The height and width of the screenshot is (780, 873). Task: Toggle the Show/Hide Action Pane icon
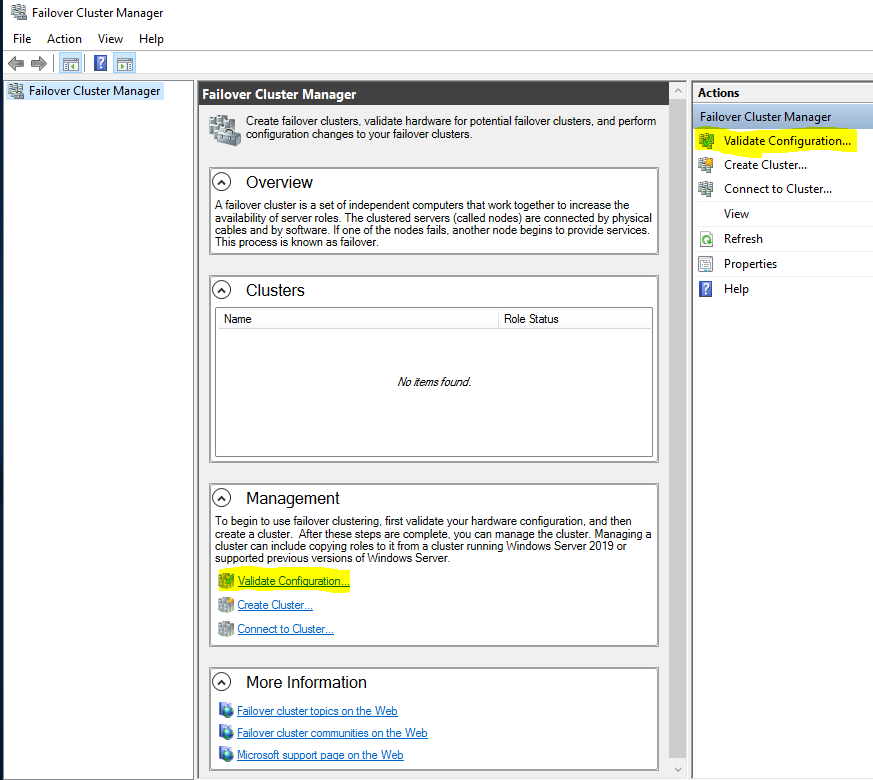(124, 64)
